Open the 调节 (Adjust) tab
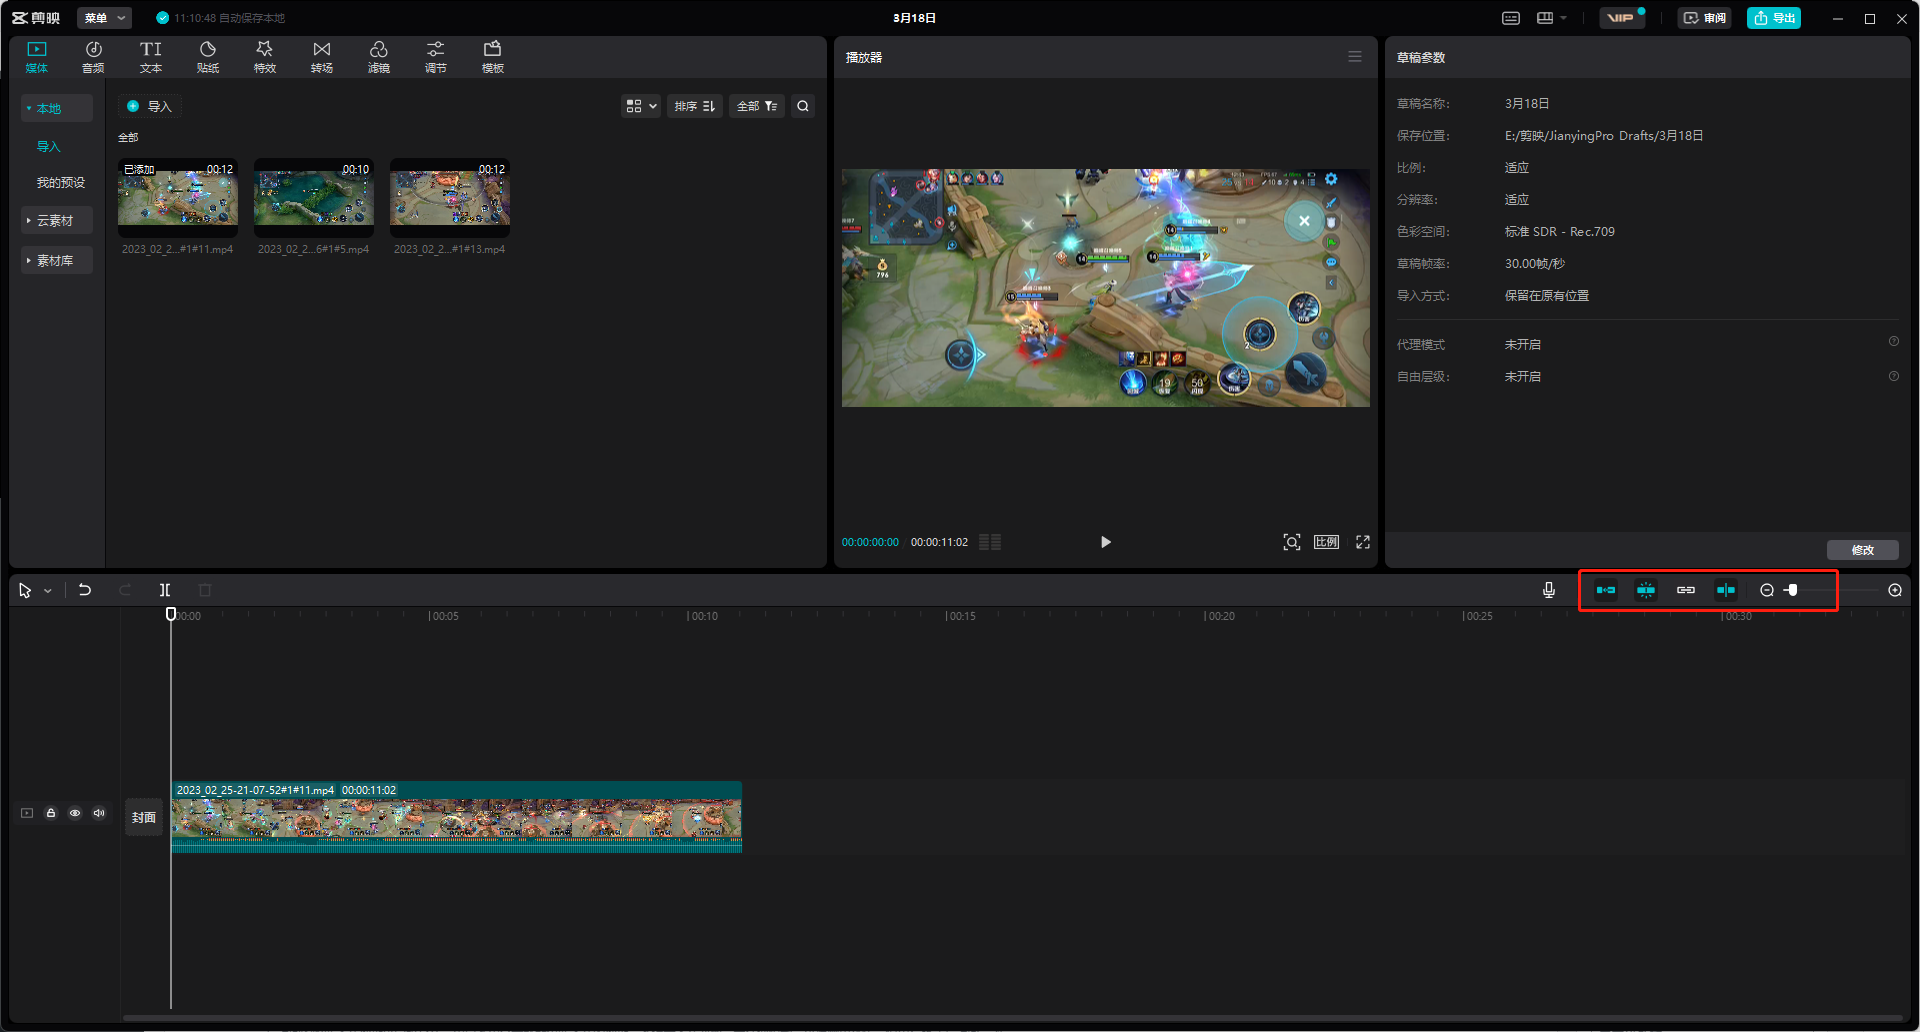The height and width of the screenshot is (1032, 1920). click(436, 57)
